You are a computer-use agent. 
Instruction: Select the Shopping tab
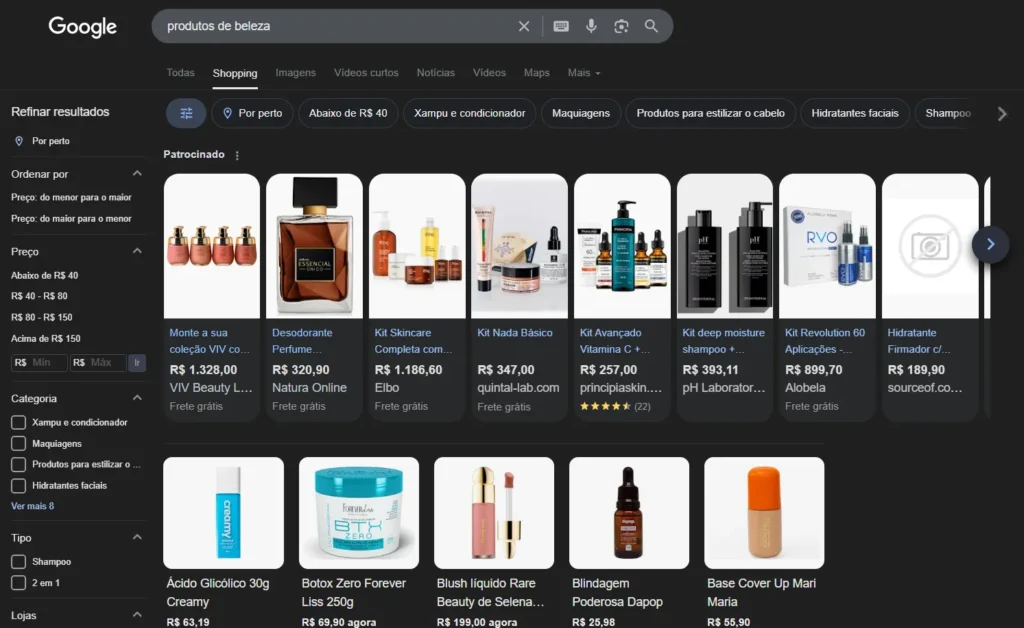coord(235,73)
